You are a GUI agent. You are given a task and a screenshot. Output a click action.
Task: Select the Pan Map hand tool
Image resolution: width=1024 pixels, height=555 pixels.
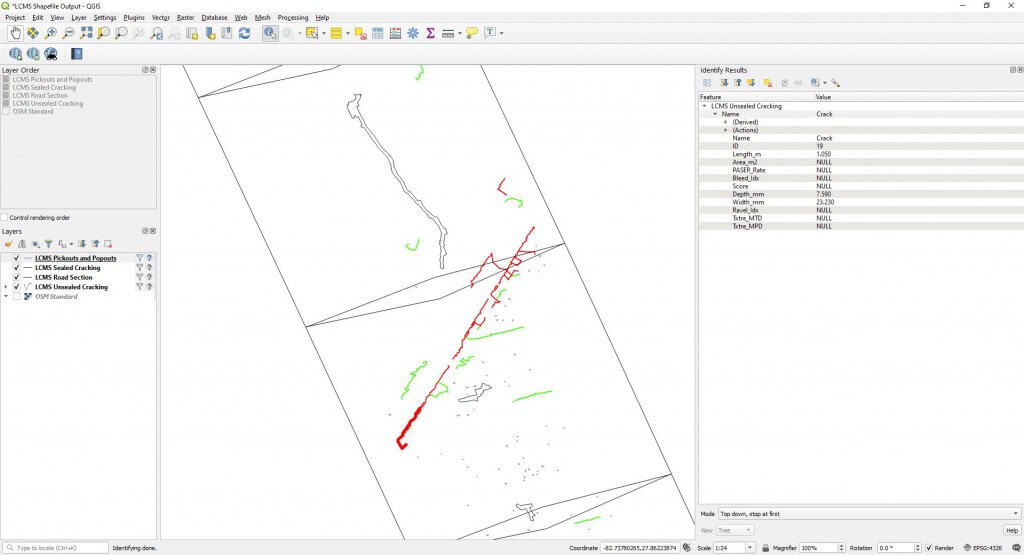coord(16,33)
